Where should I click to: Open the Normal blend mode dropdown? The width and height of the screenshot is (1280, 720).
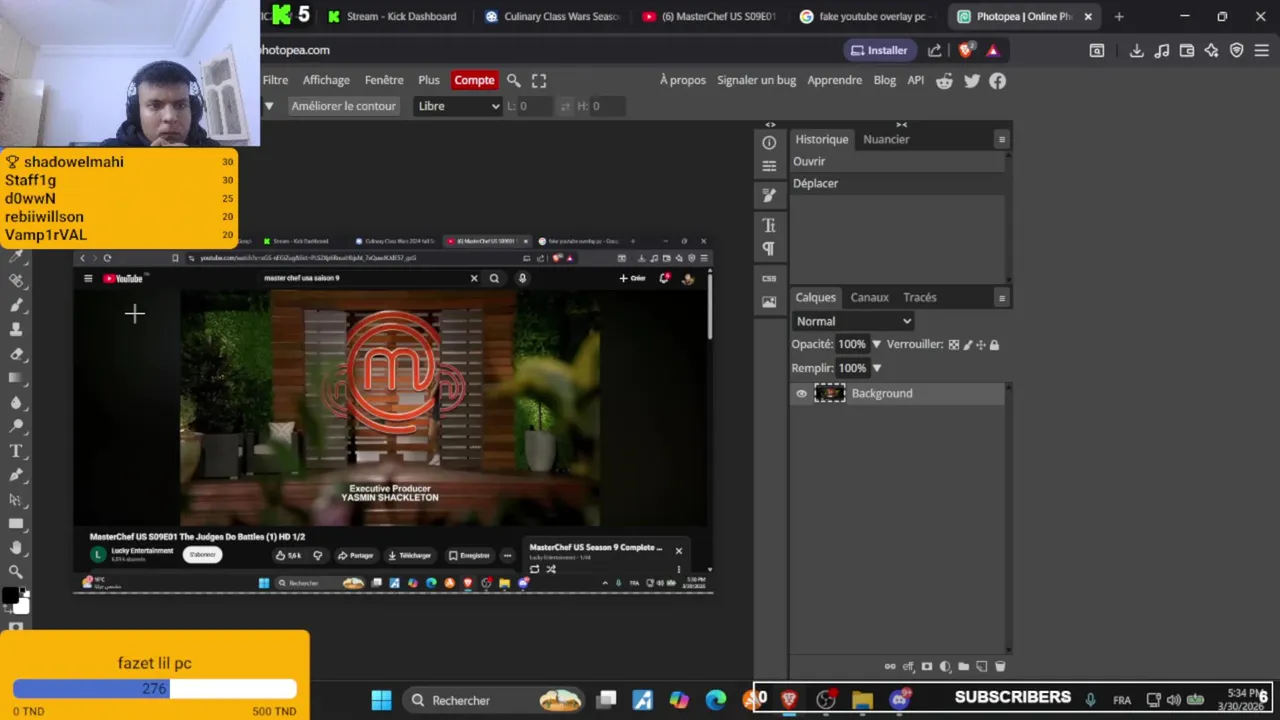tap(853, 321)
